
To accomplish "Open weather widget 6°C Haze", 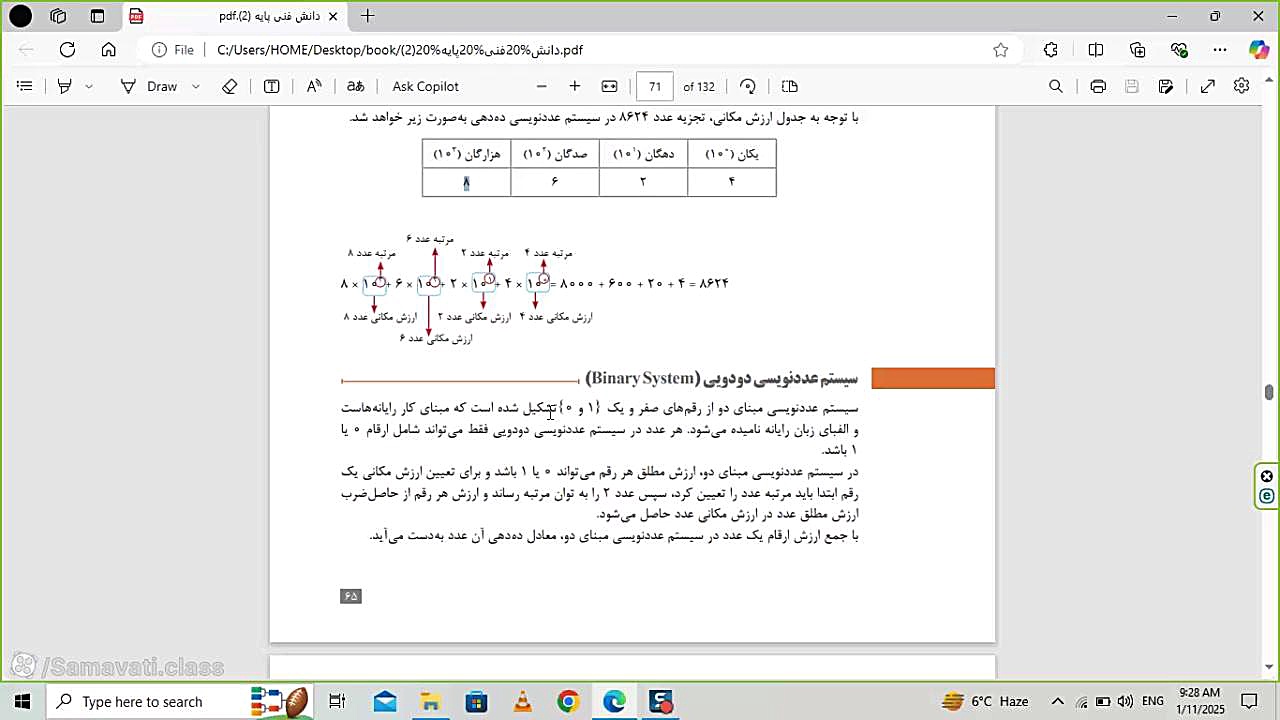I will point(985,702).
